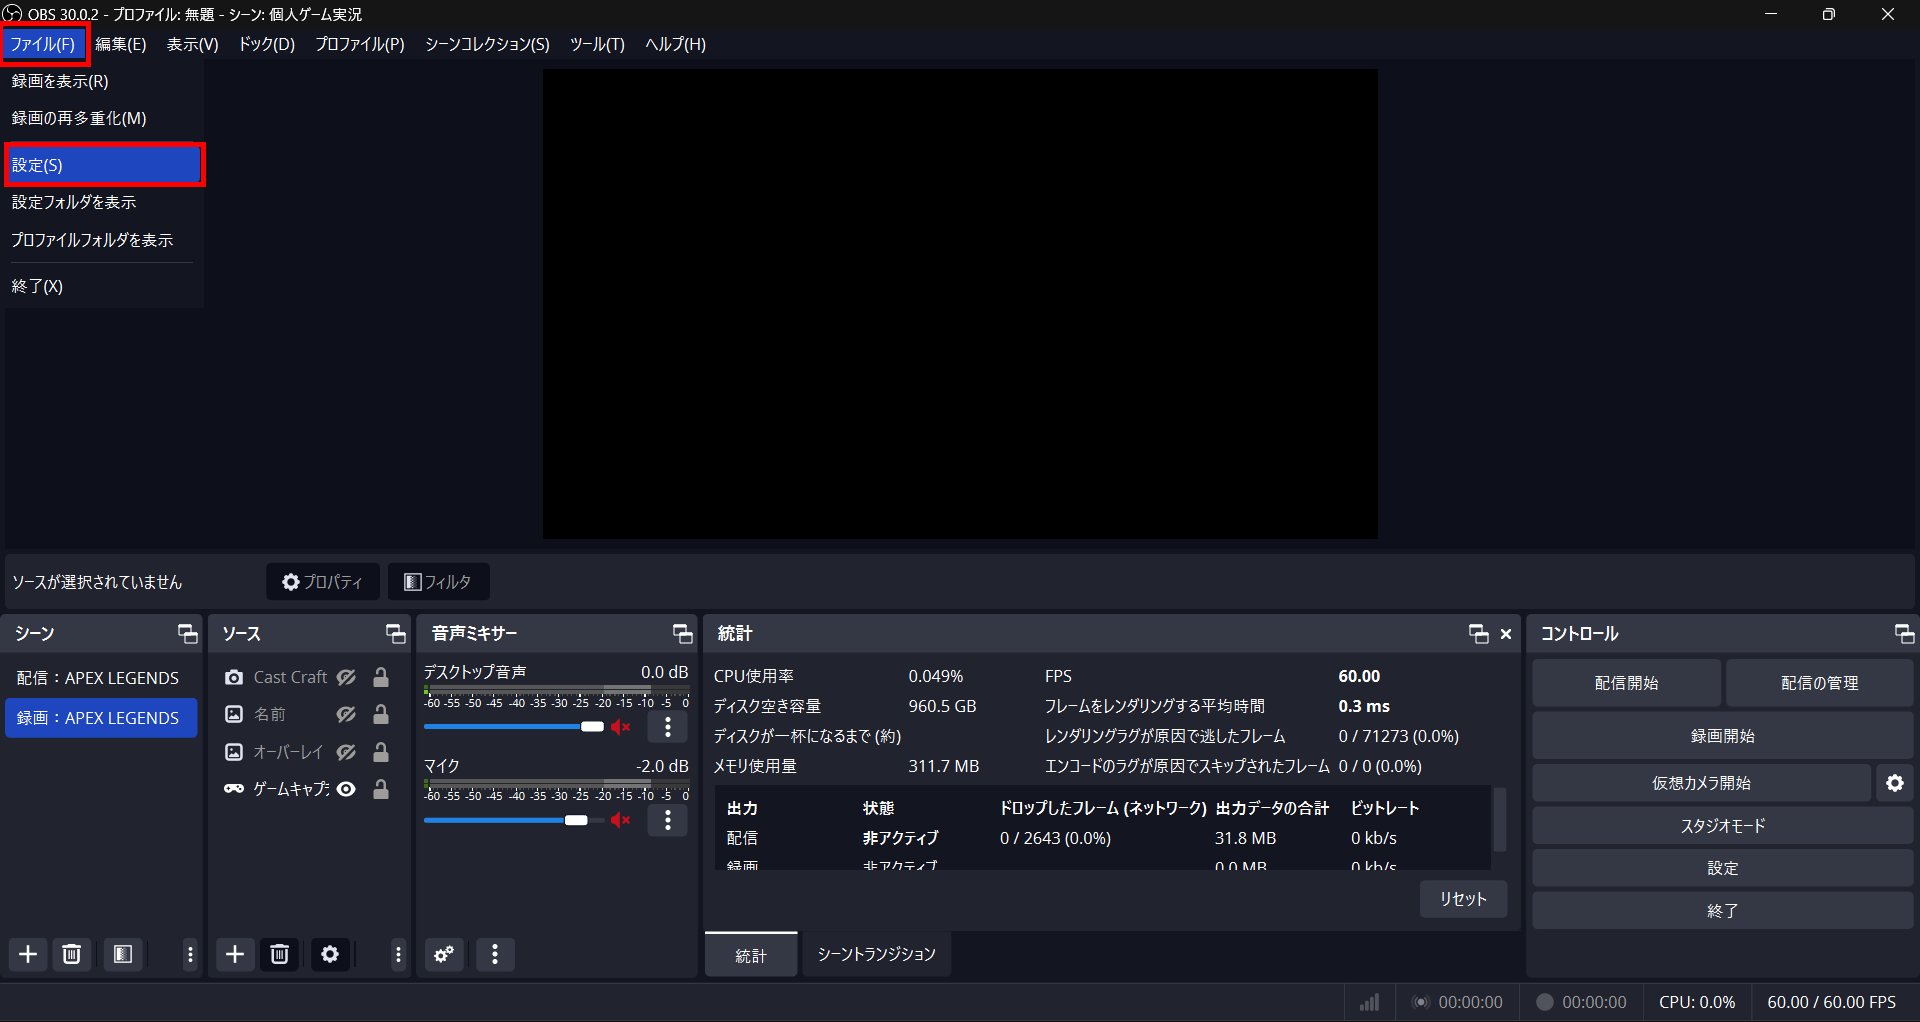Open the ツール(T) menu

coord(597,44)
